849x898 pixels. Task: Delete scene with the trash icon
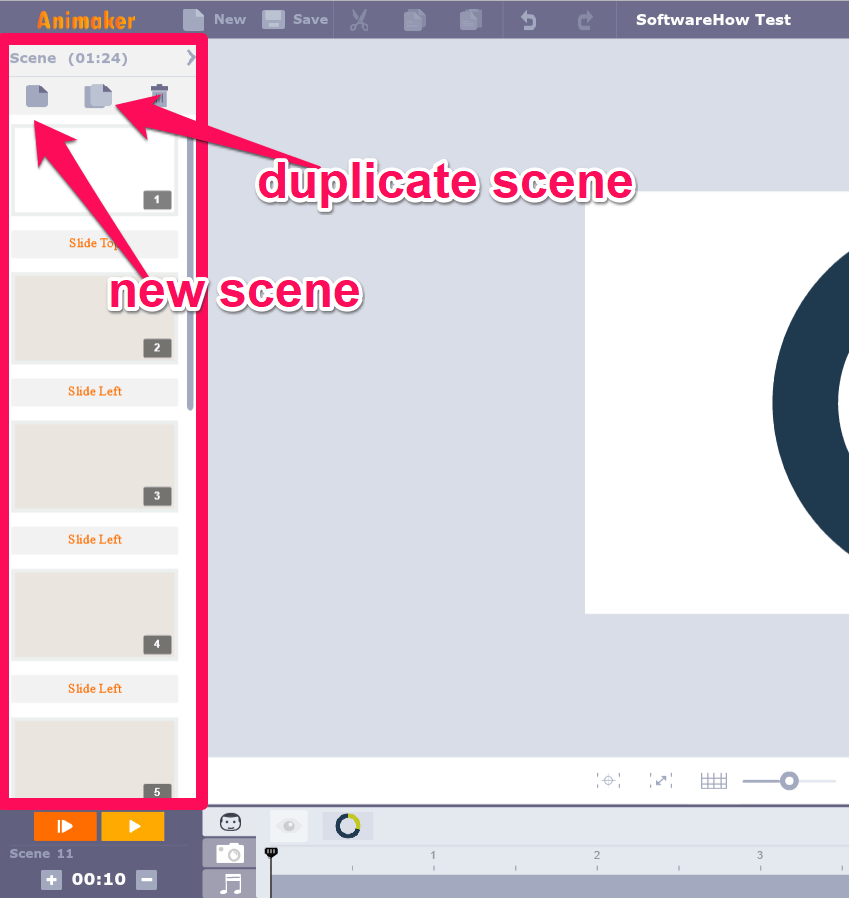tap(159, 95)
